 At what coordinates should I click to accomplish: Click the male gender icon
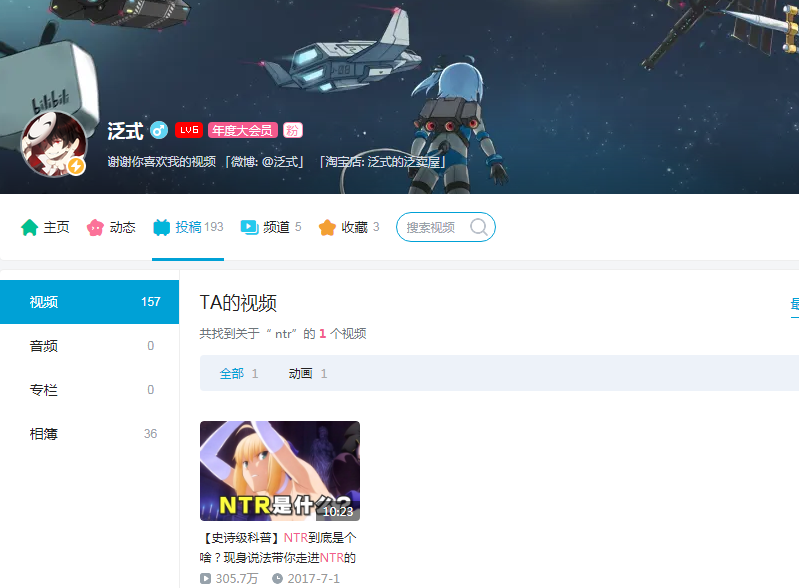click(x=159, y=130)
